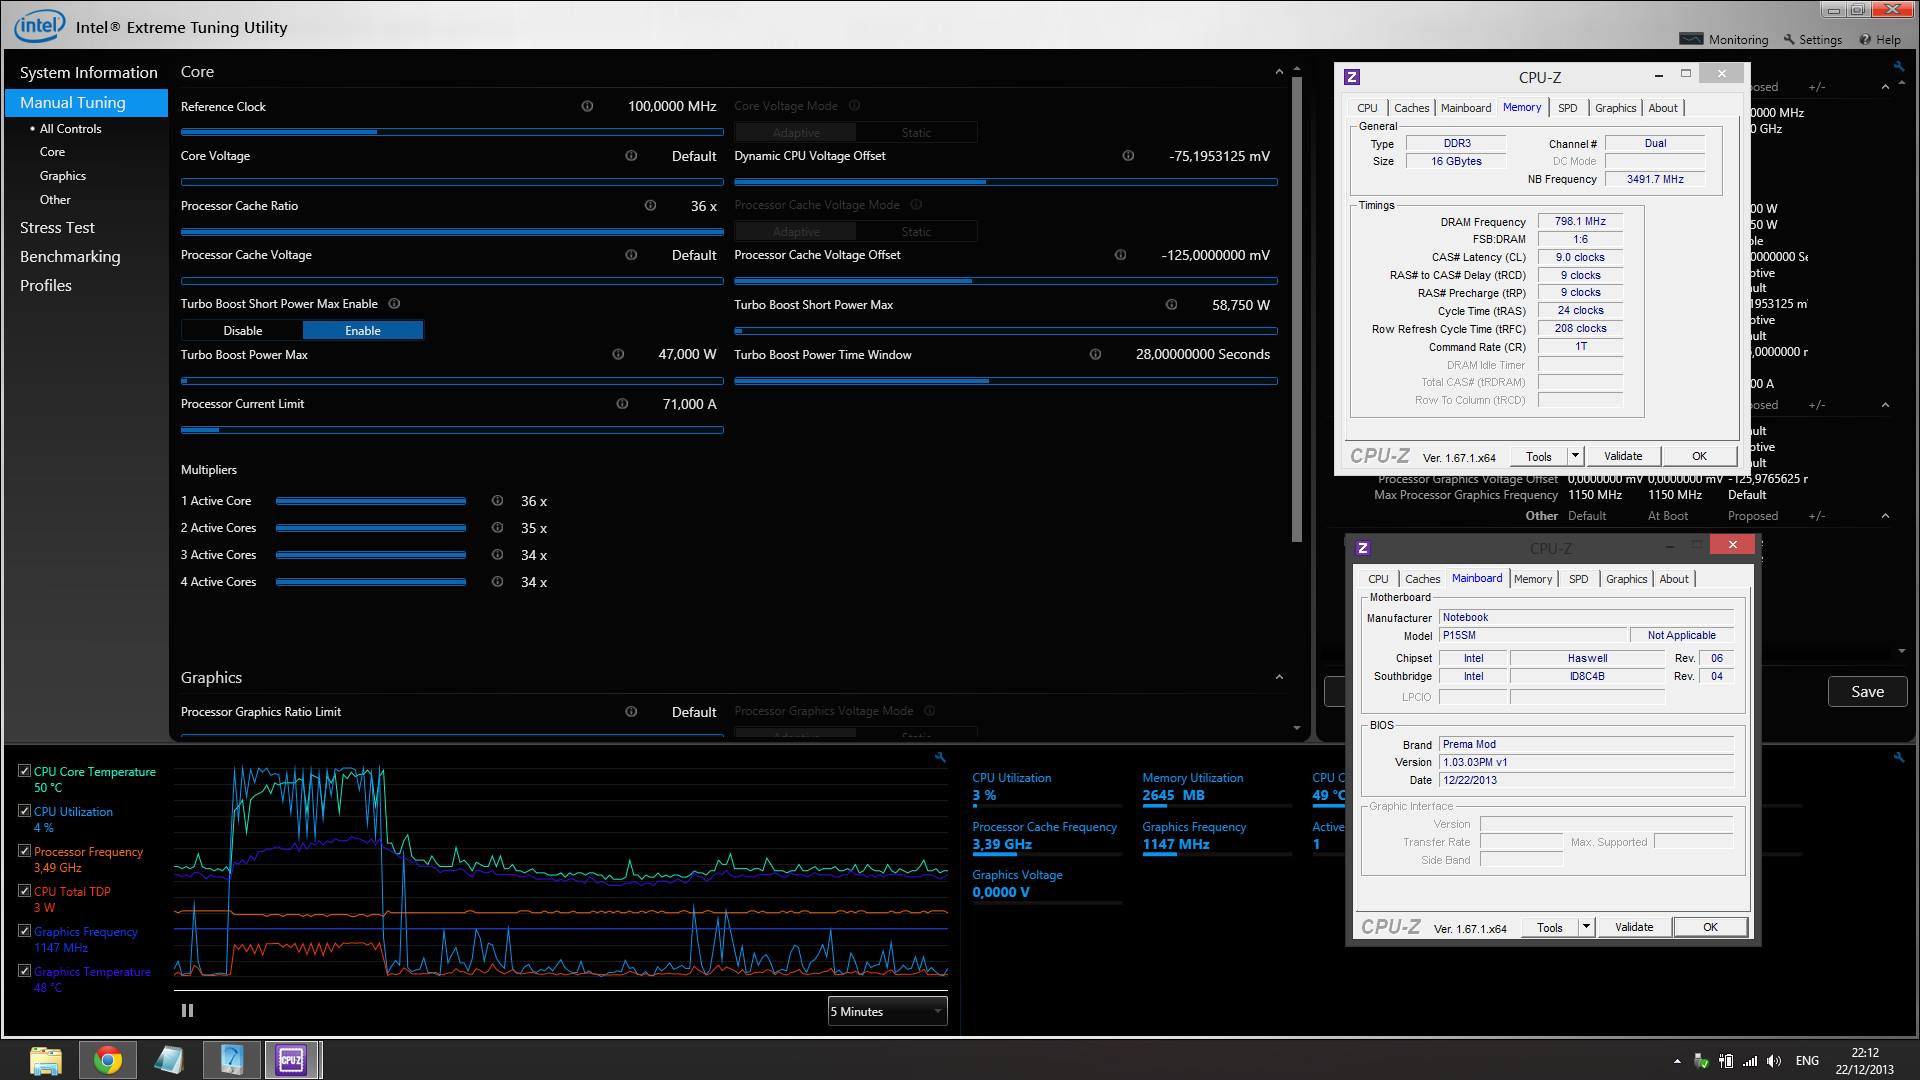Click OK in lower CPU-Z window
The width and height of the screenshot is (1920, 1080).
[x=1710, y=927]
